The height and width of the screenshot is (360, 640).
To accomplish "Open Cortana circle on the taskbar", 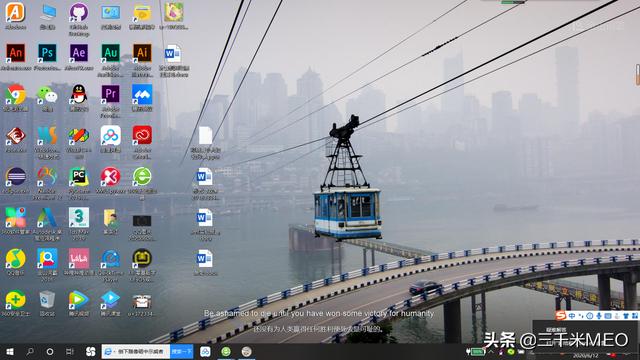I will 50,351.
